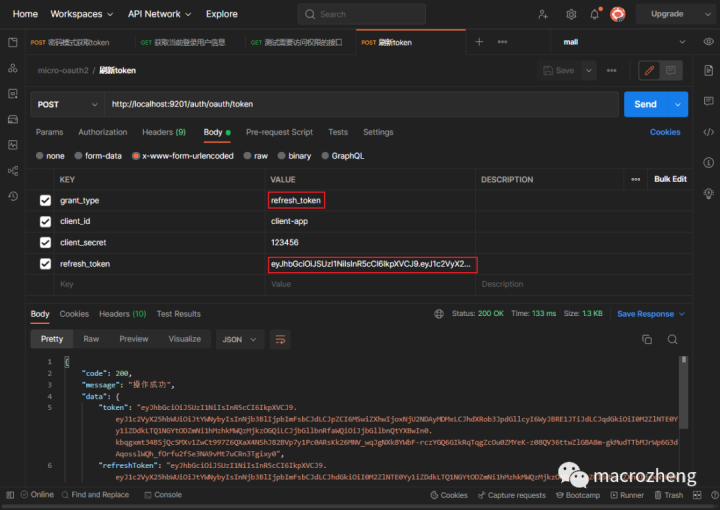Open the mall environment selector
The image size is (720, 510).
tap(624, 42)
